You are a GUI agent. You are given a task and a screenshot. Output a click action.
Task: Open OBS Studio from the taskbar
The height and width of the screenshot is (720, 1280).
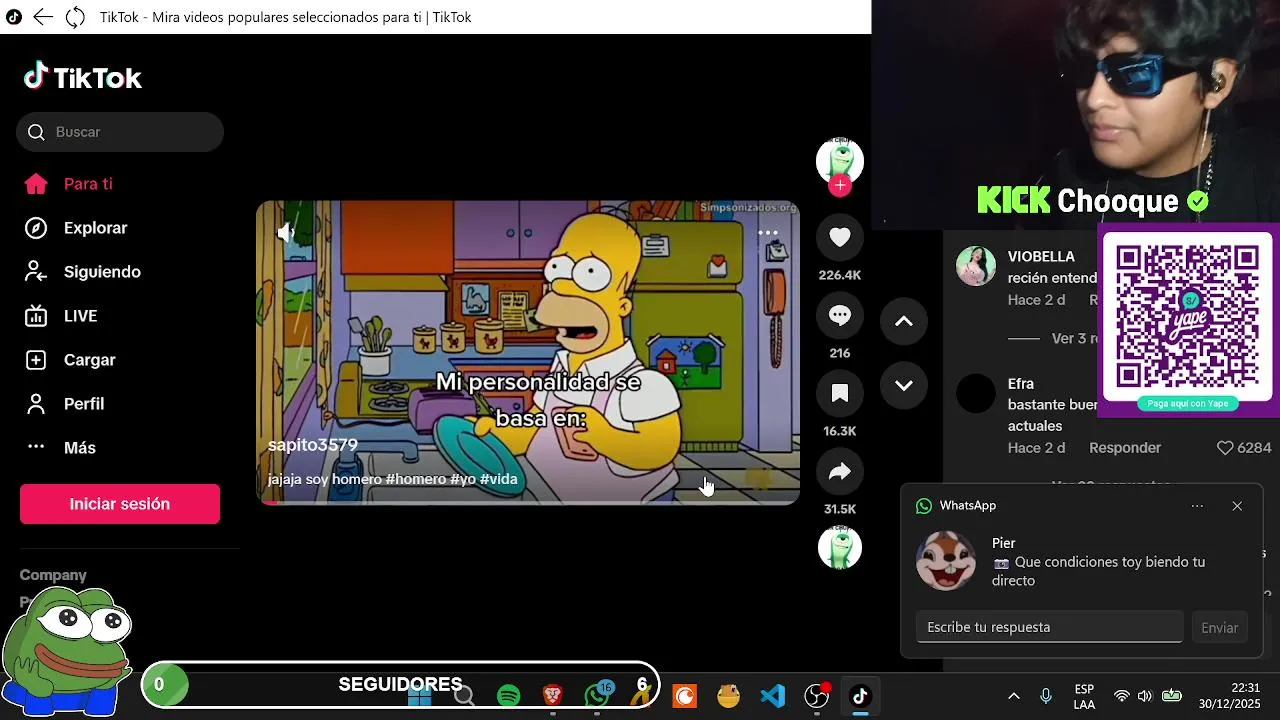click(x=817, y=696)
